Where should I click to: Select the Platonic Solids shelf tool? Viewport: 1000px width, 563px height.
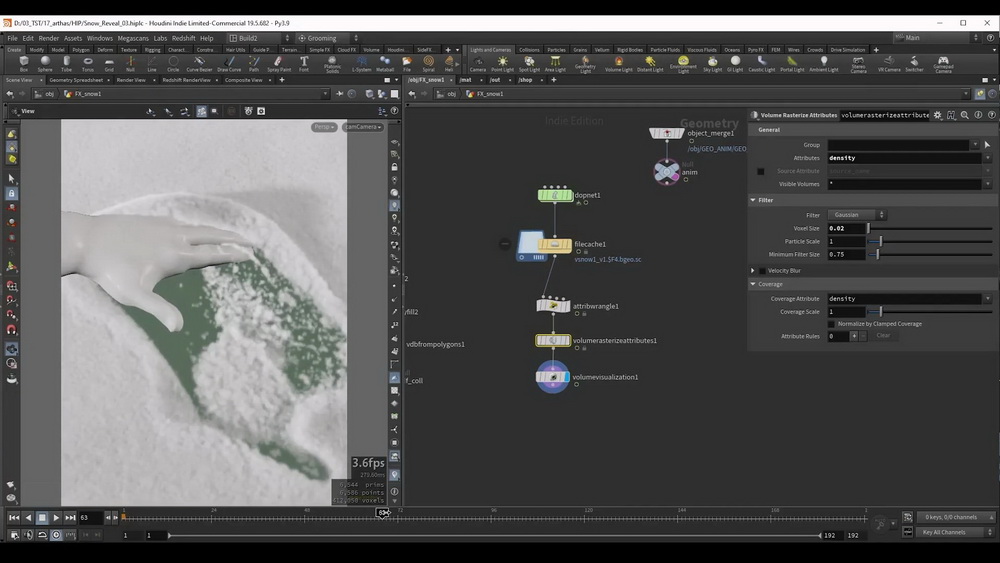[x=332, y=64]
